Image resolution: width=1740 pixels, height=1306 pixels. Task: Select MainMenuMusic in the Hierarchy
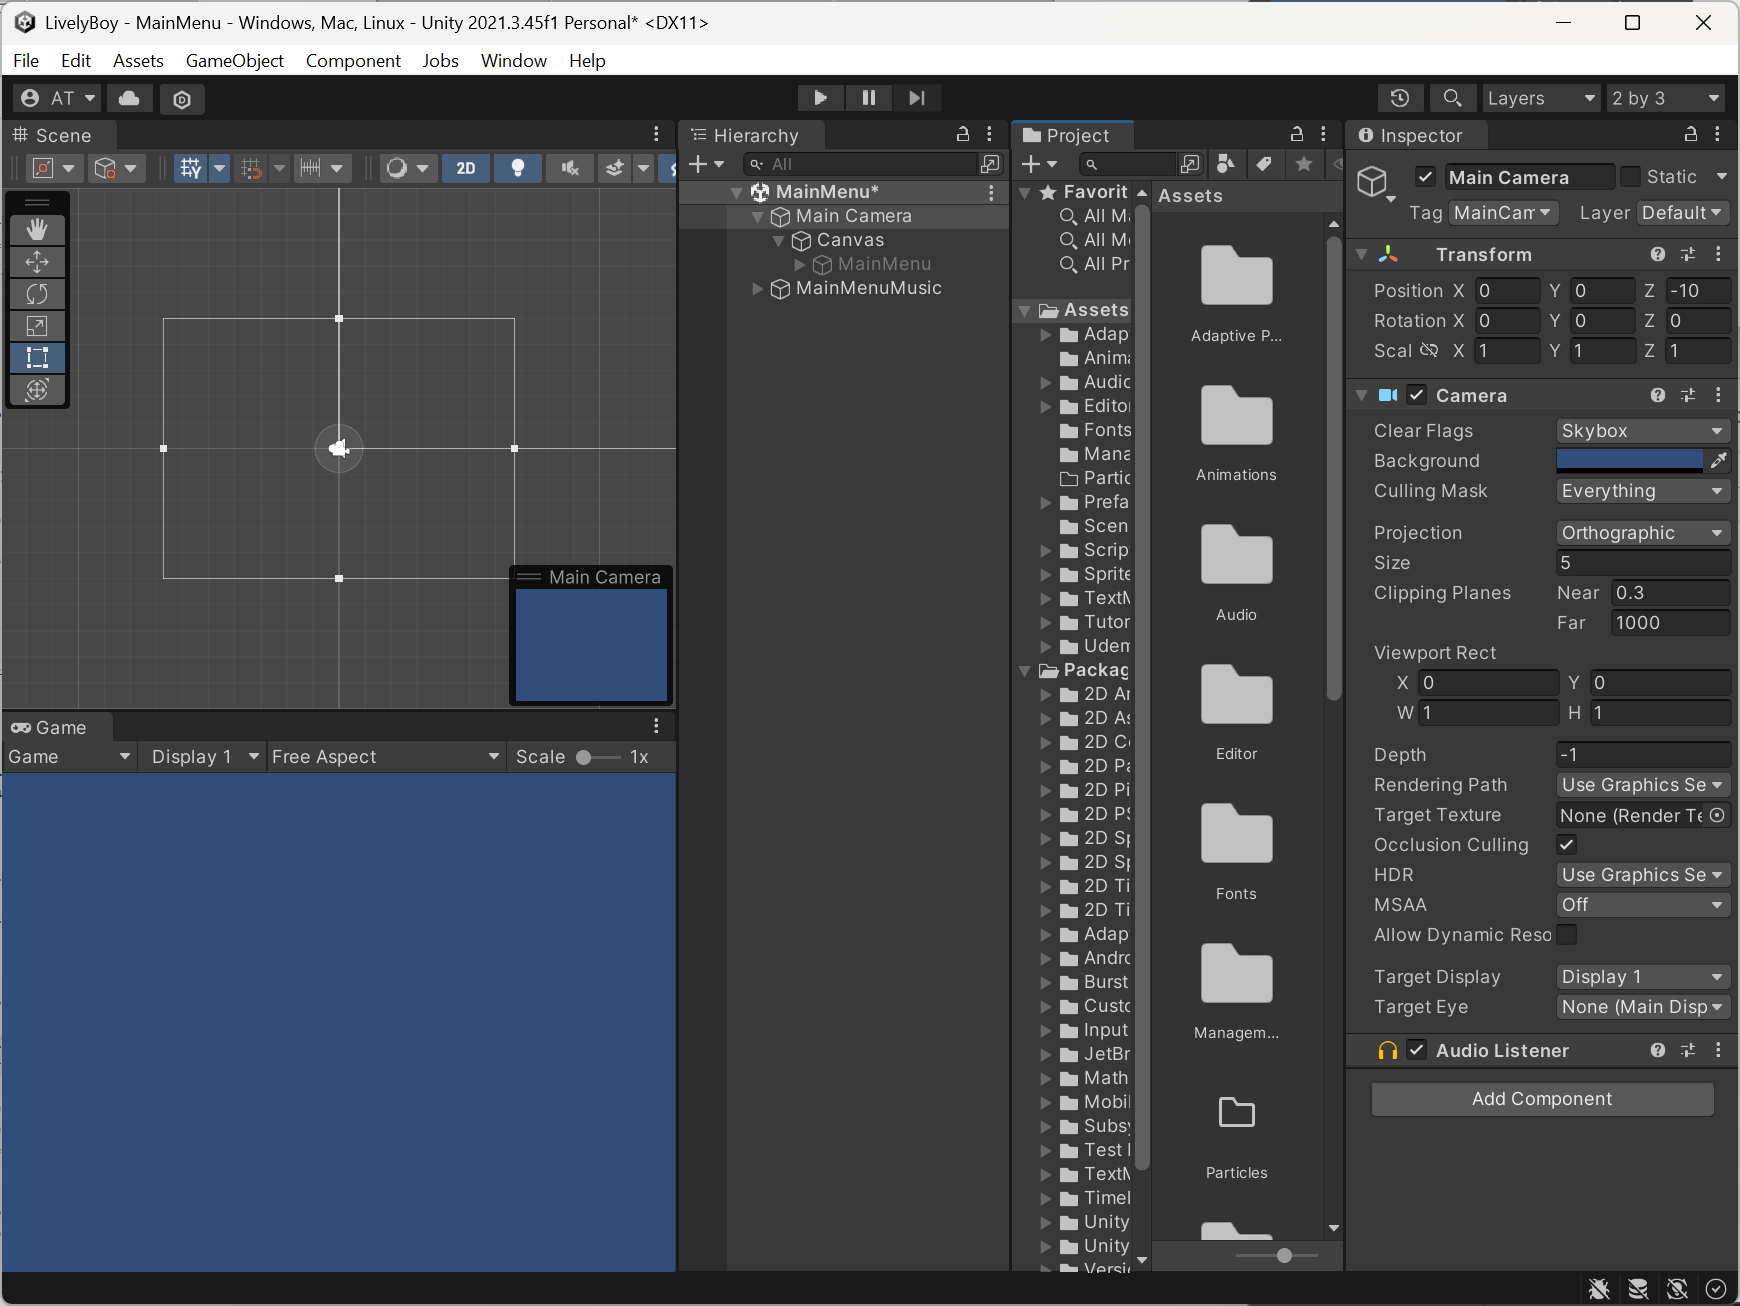[x=868, y=288]
